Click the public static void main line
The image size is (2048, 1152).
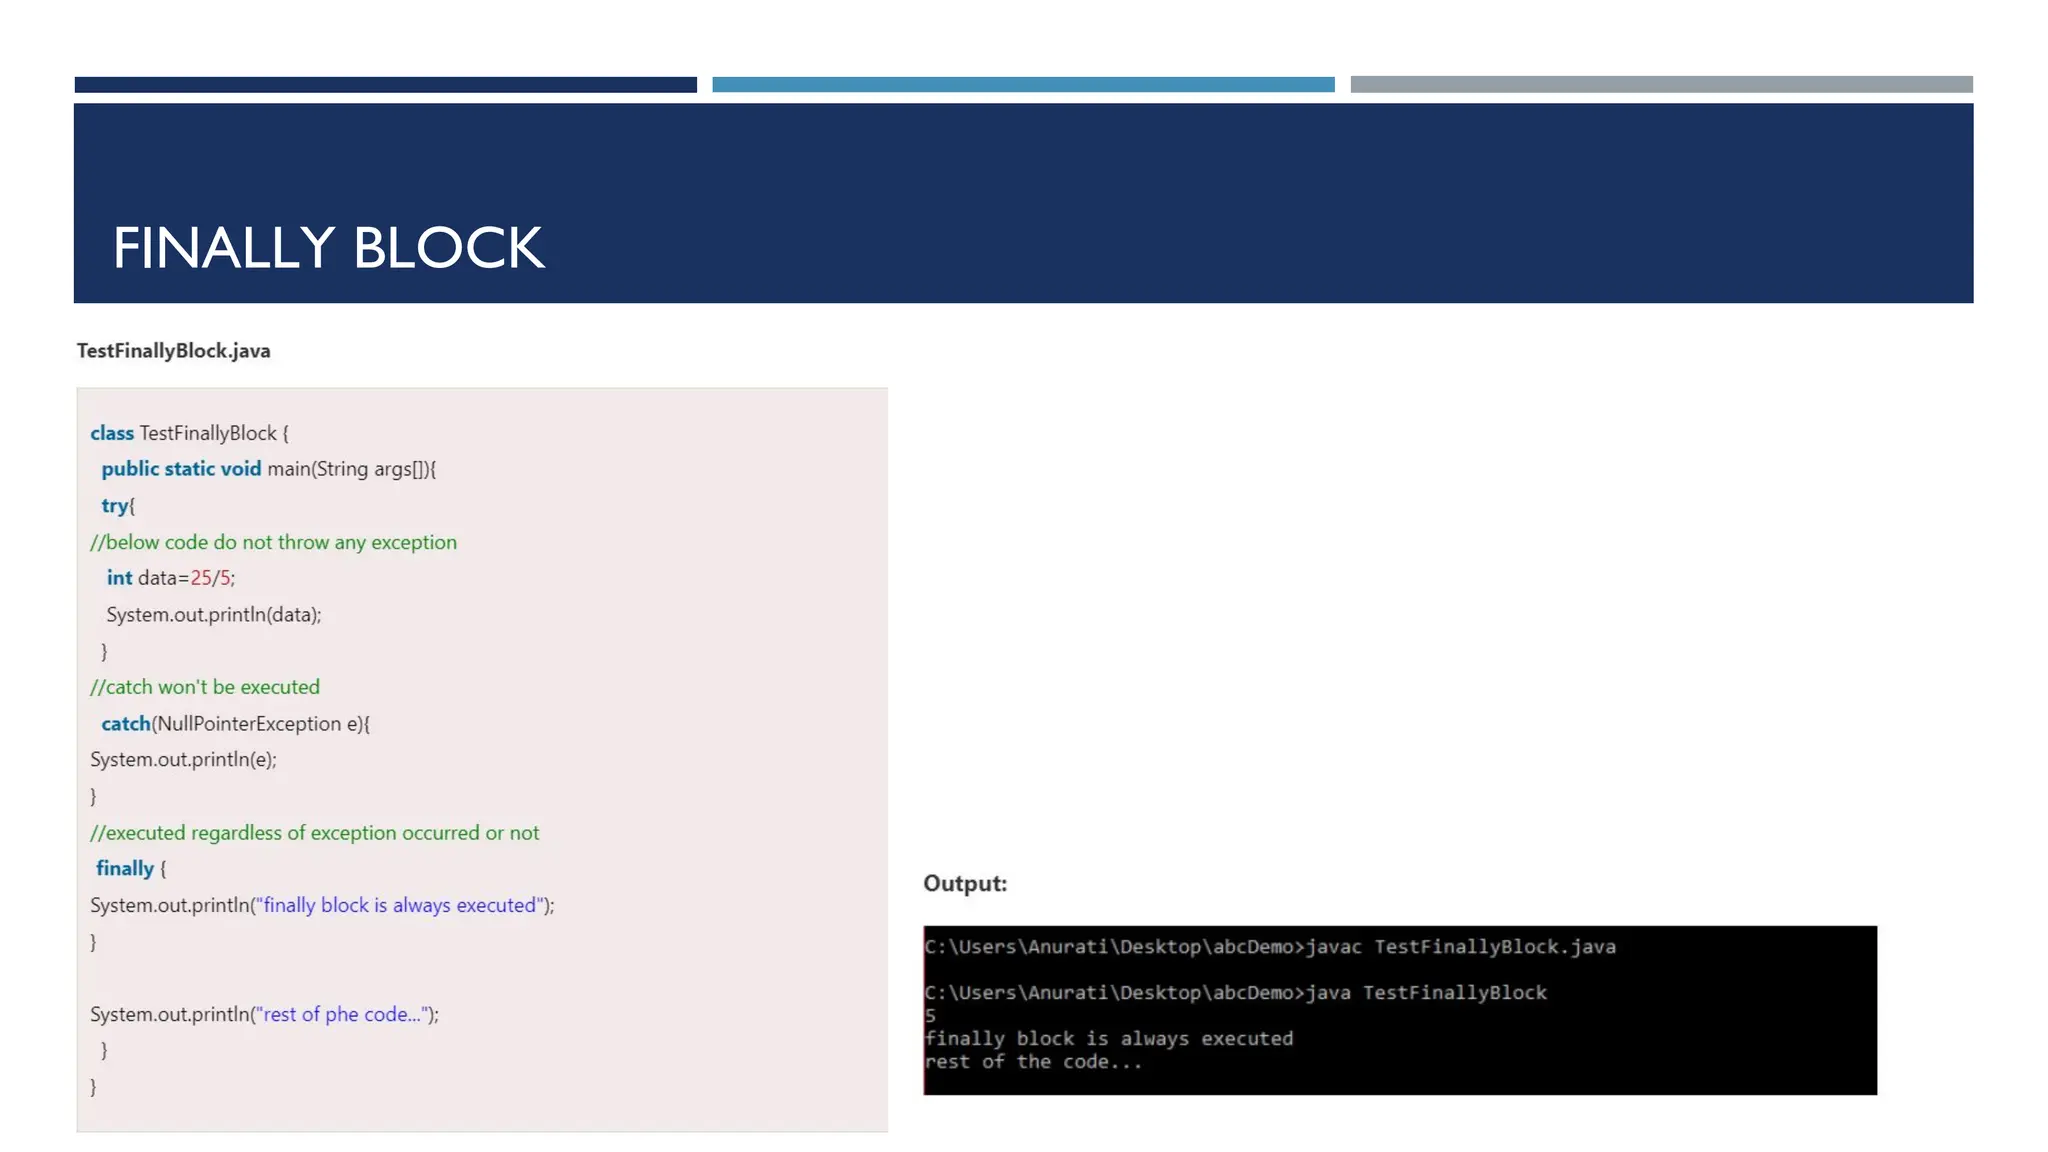click(268, 469)
